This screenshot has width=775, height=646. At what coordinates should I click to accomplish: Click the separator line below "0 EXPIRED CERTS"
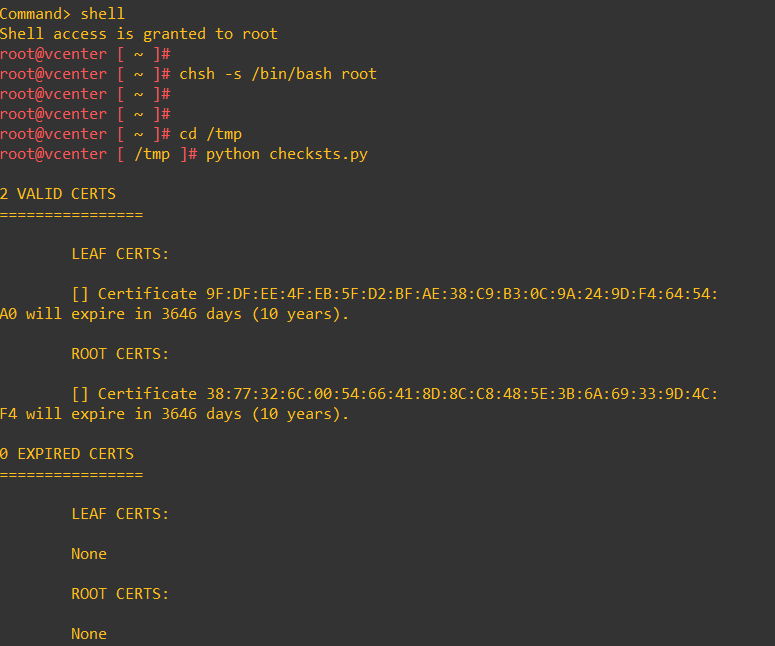coord(71,474)
